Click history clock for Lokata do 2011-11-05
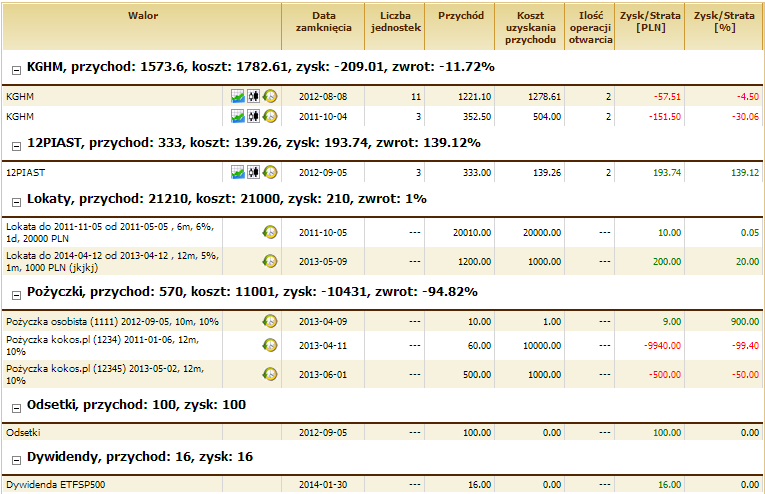Viewport: 765px width, 494px height. click(270, 233)
